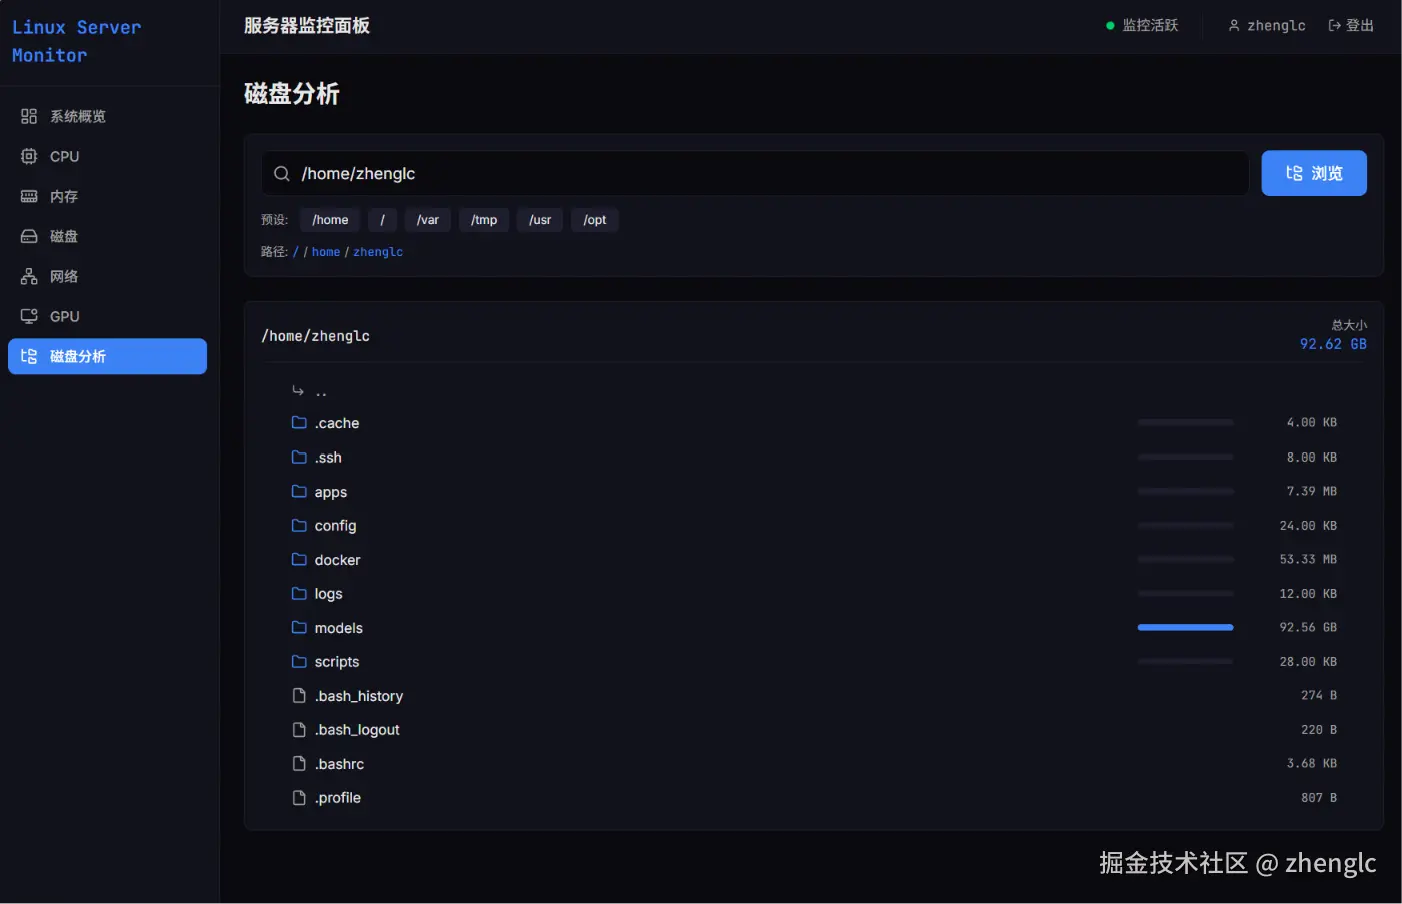Click the .bashrc file icon
Screen dimensions: 1402x904
(x=299, y=763)
